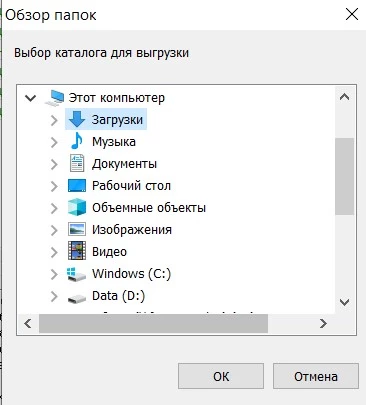Click the Изображения picture icon
The image size is (366, 405).
click(x=77, y=229)
